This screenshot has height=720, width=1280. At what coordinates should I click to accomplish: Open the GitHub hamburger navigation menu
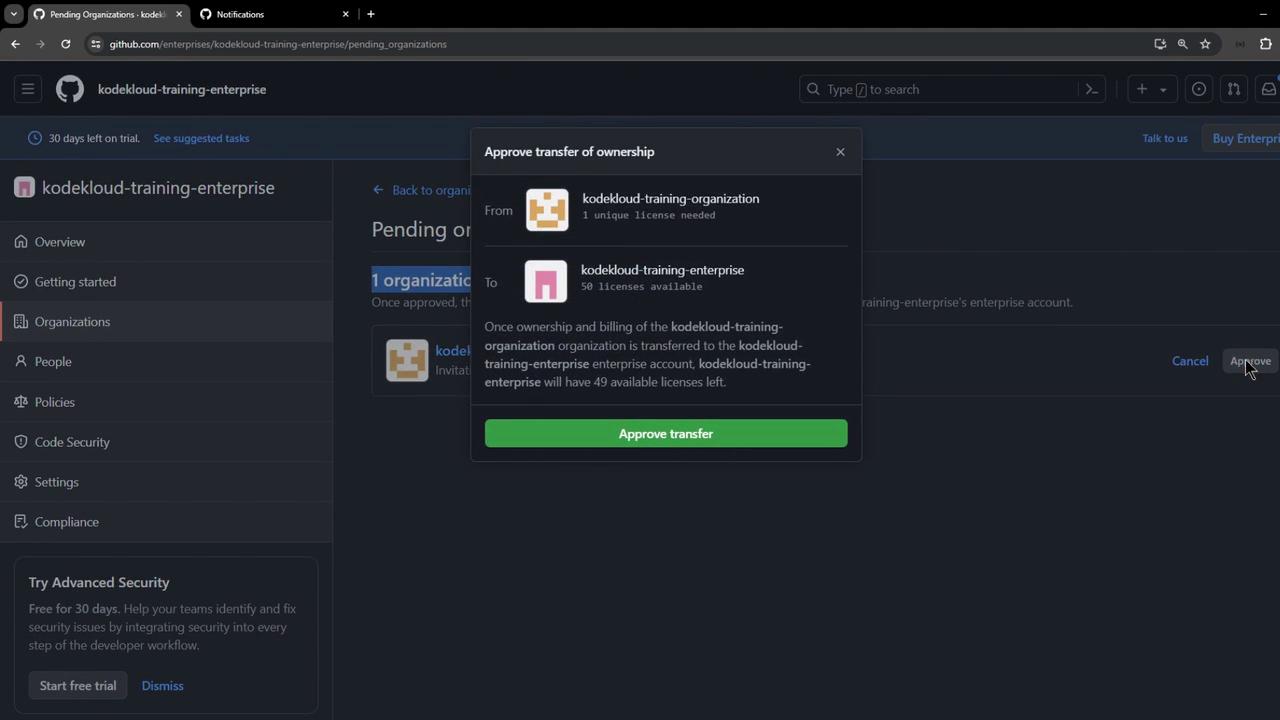(28, 89)
